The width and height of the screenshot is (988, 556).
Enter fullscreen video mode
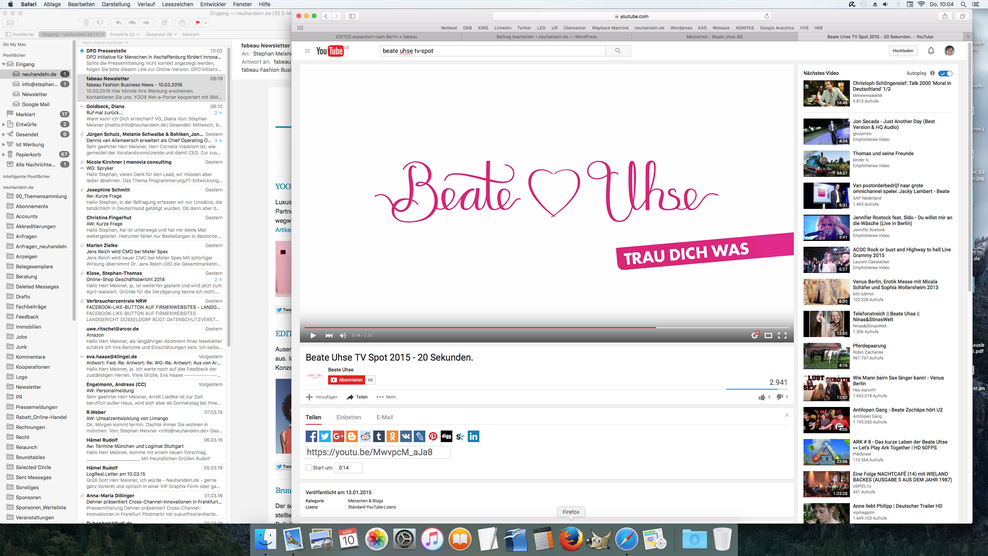783,335
